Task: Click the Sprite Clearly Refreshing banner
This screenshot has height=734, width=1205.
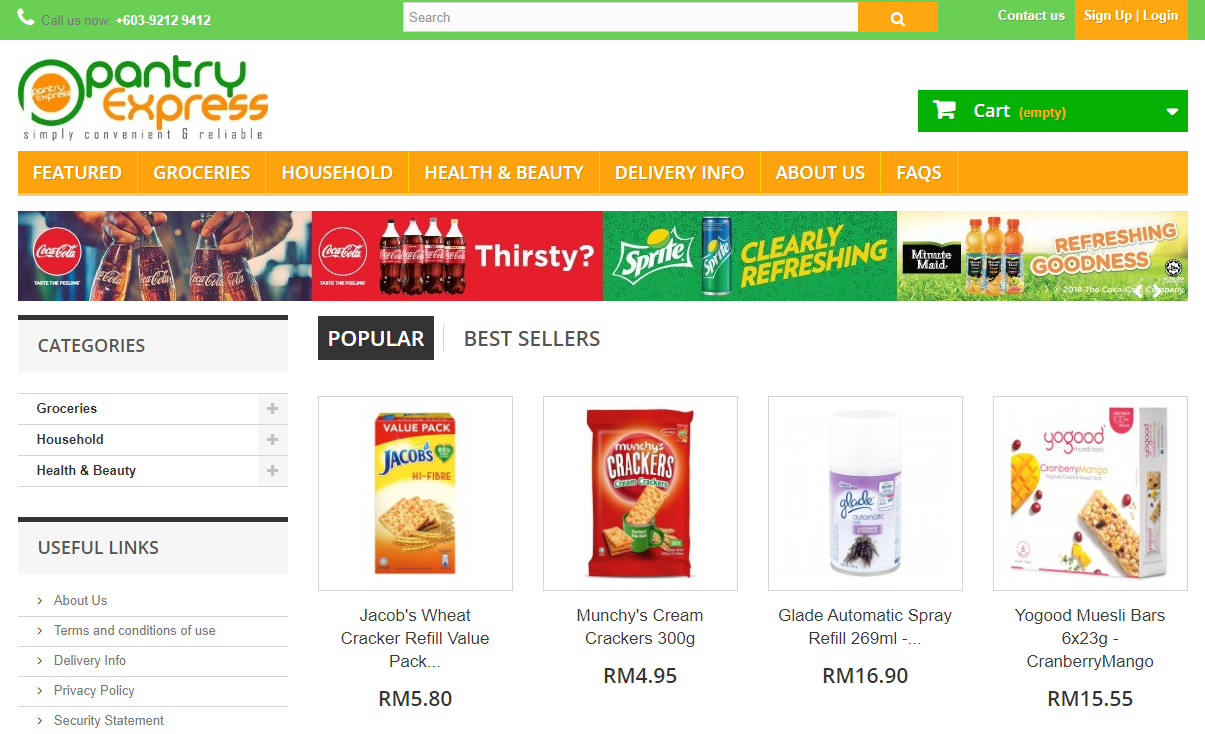Action: point(750,256)
